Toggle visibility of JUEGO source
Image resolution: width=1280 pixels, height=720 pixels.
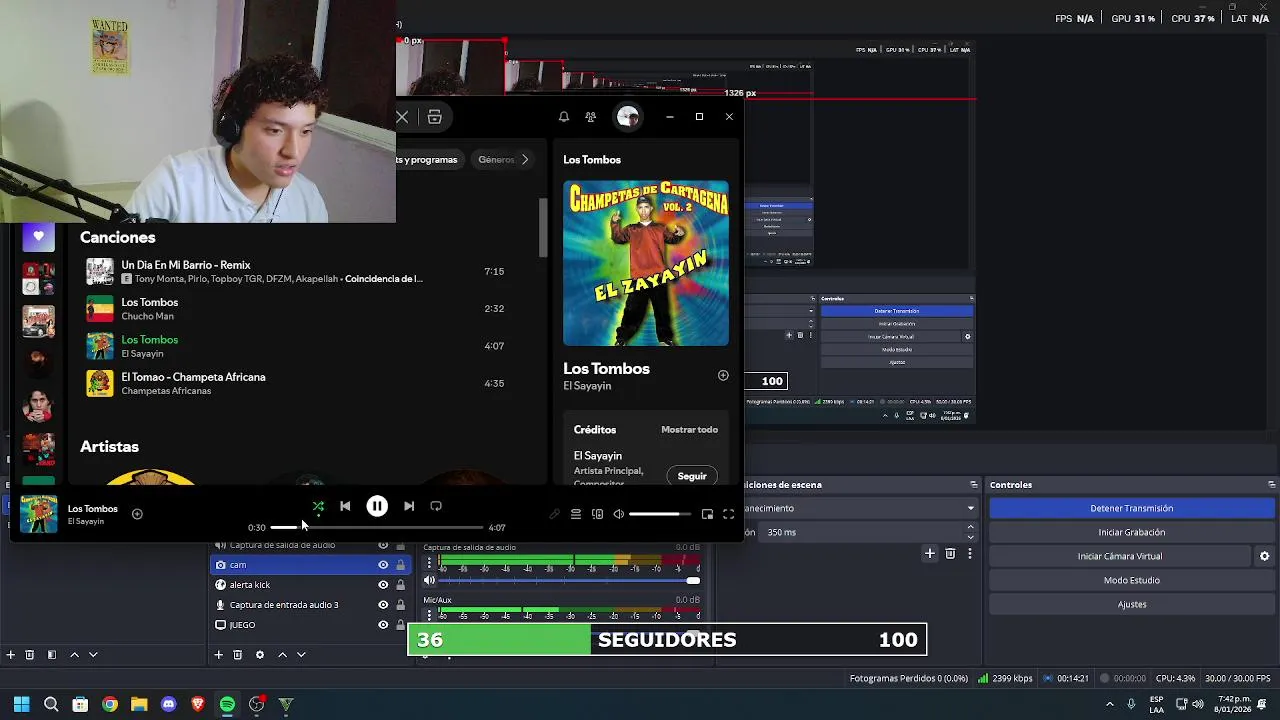click(x=383, y=625)
